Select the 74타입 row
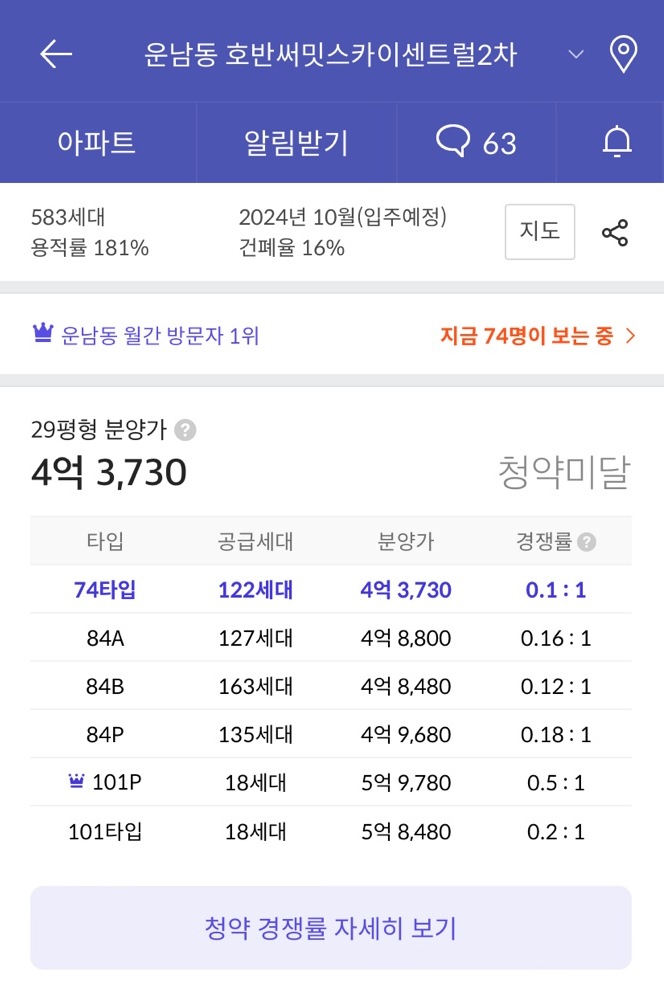The width and height of the screenshot is (664, 1000). (x=331, y=590)
